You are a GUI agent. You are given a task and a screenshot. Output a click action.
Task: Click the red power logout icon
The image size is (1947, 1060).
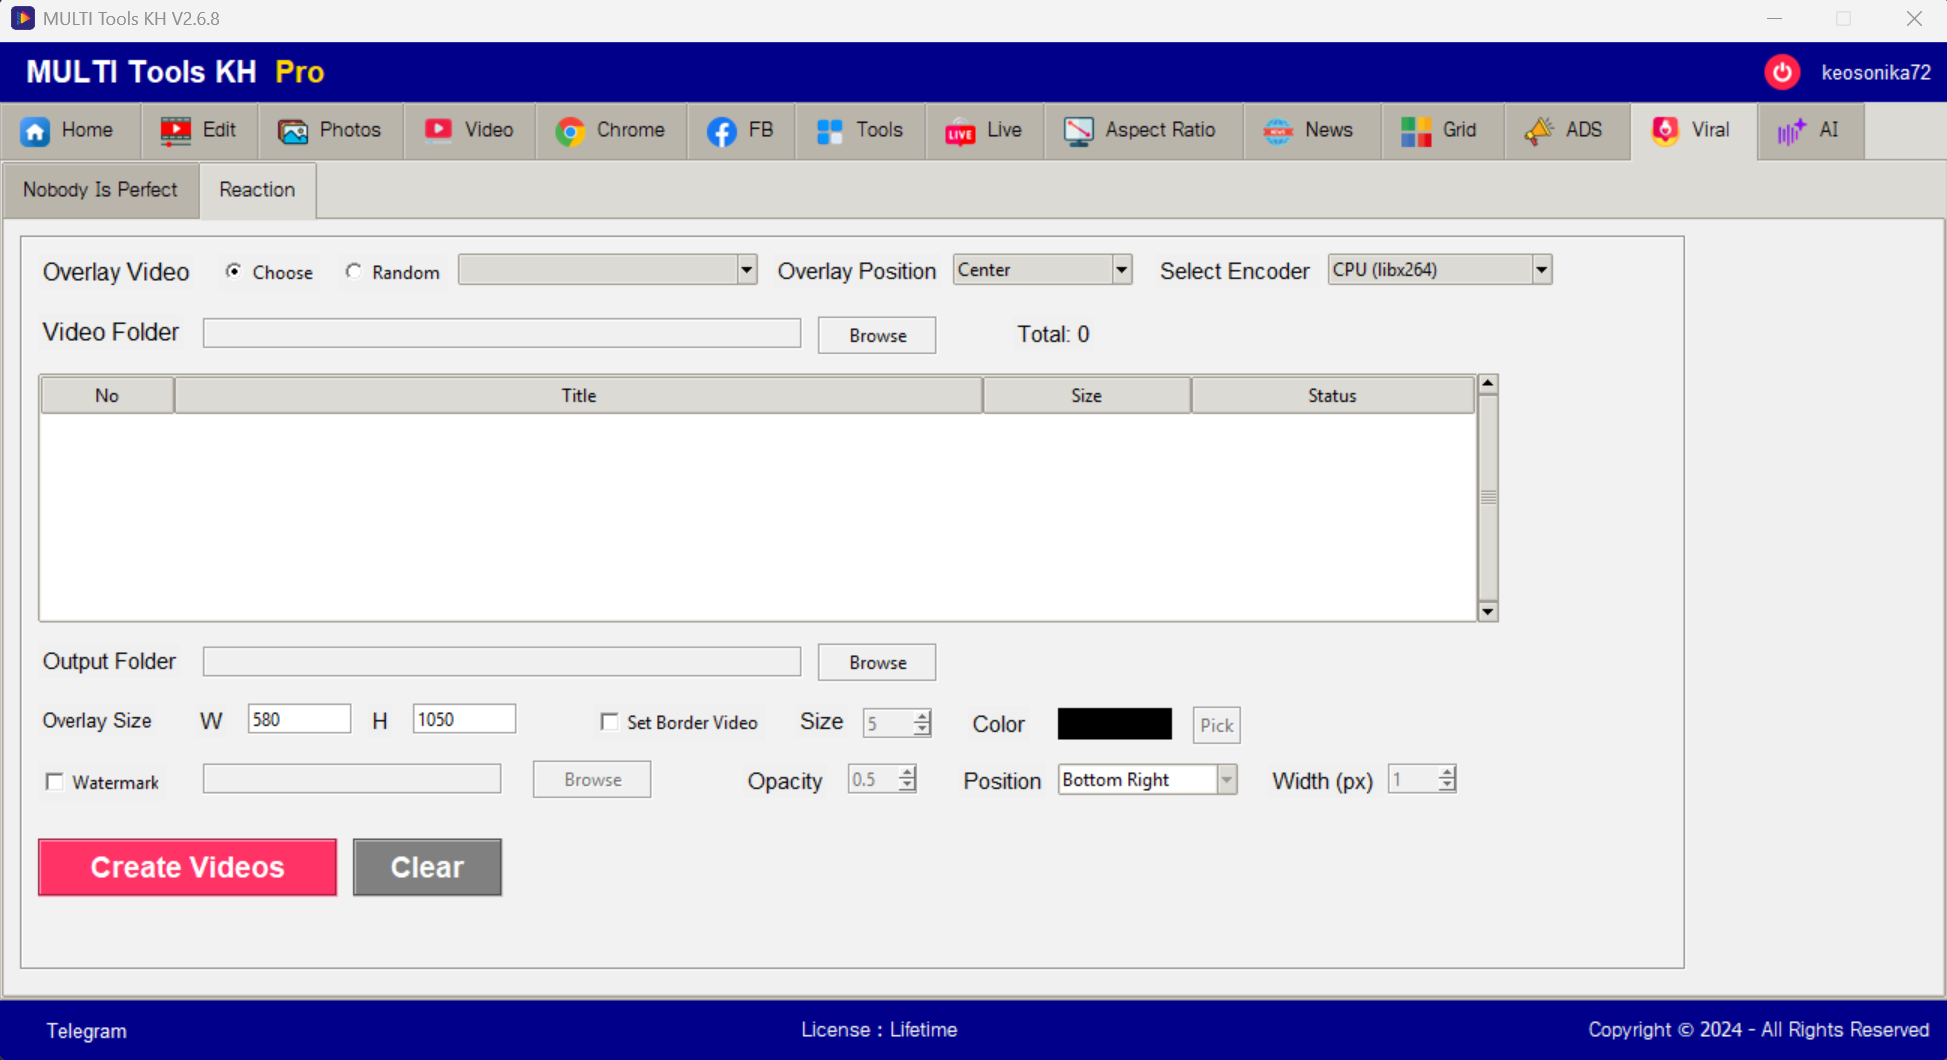1781,72
